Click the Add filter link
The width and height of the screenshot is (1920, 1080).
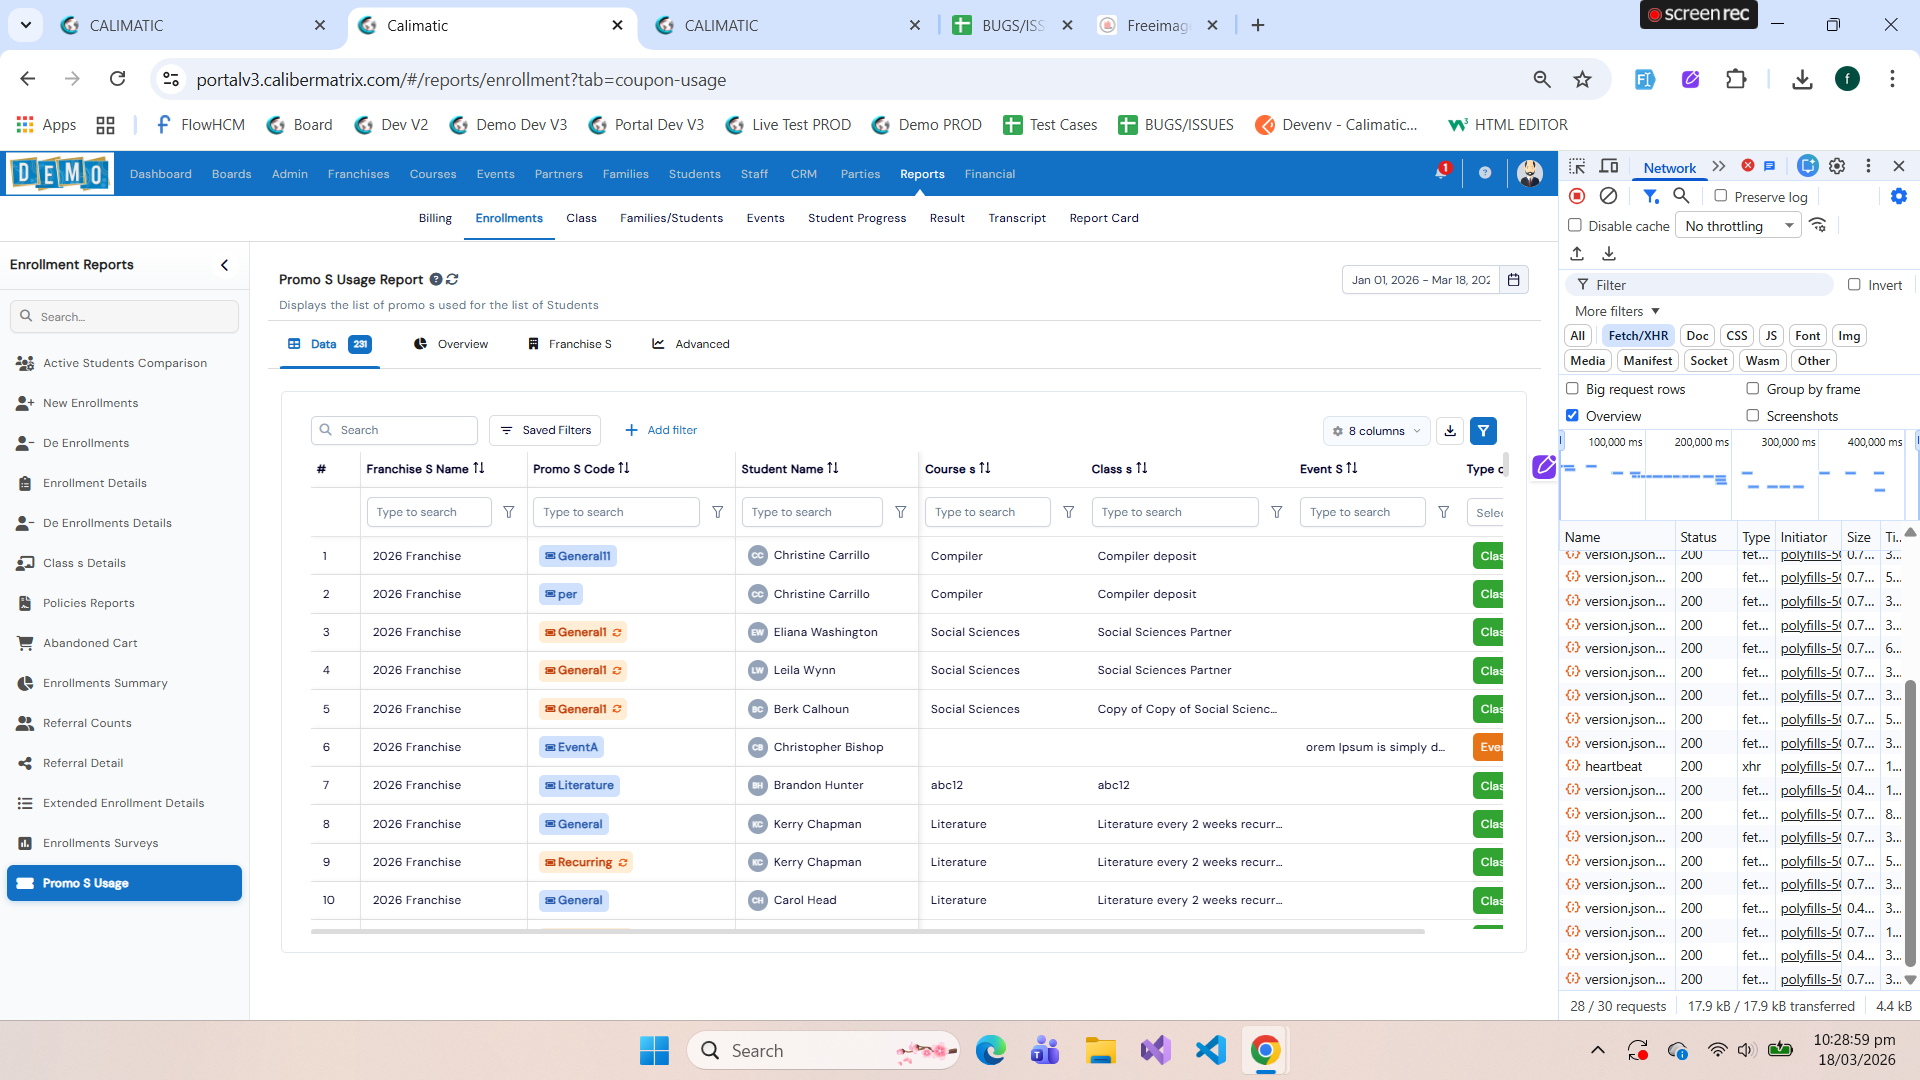click(x=661, y=430)
